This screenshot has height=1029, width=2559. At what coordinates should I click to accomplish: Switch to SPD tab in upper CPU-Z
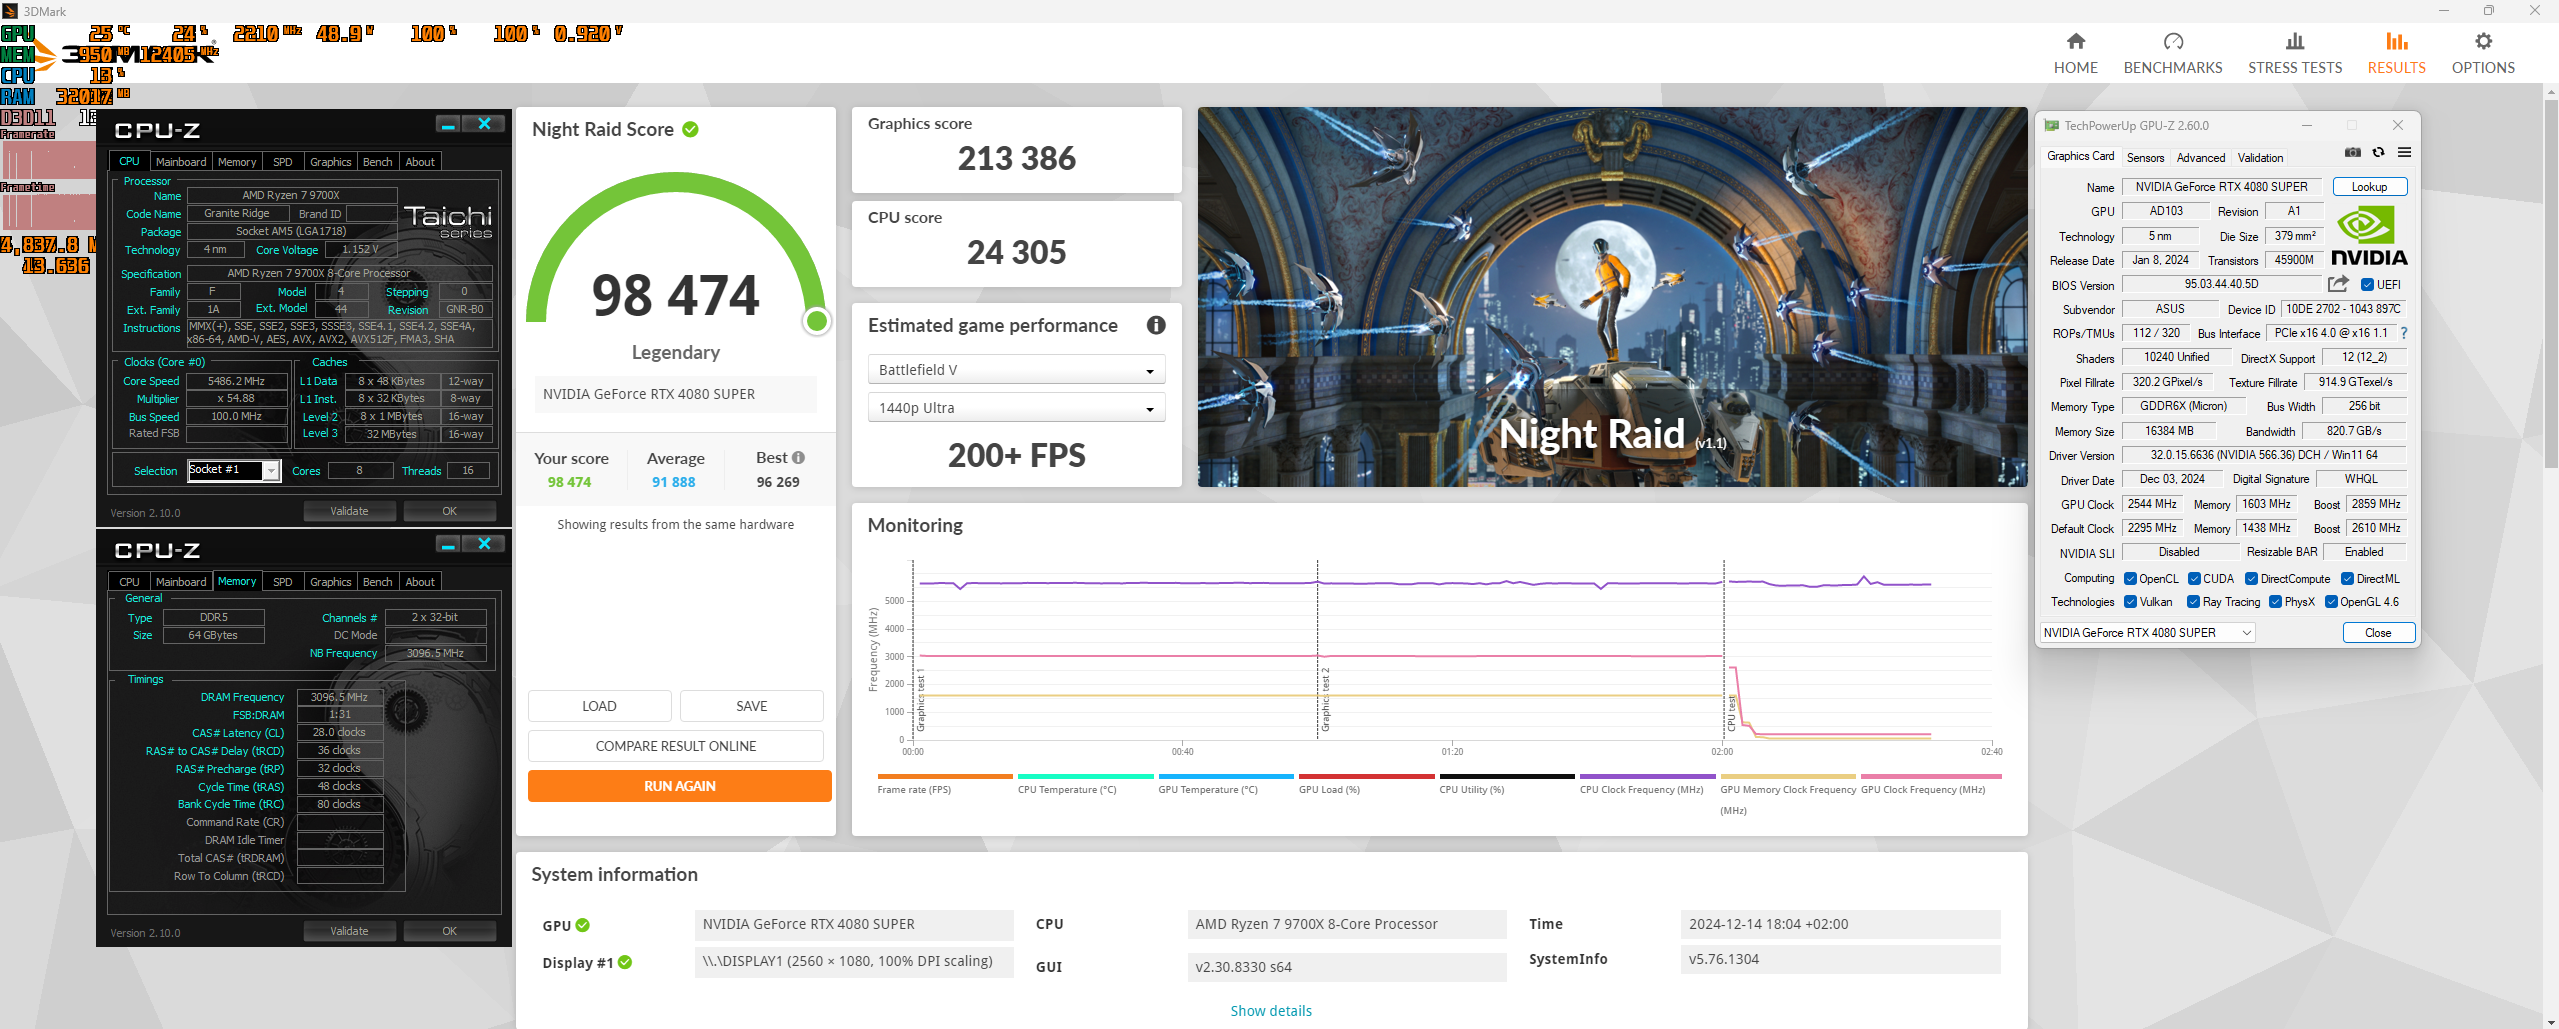(x=283, y=162)
